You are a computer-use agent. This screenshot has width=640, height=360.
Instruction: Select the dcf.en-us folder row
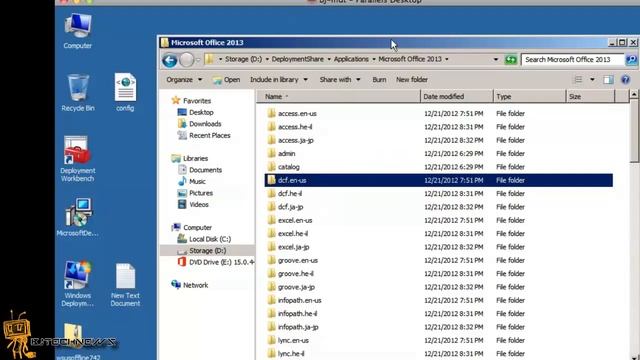439,180
